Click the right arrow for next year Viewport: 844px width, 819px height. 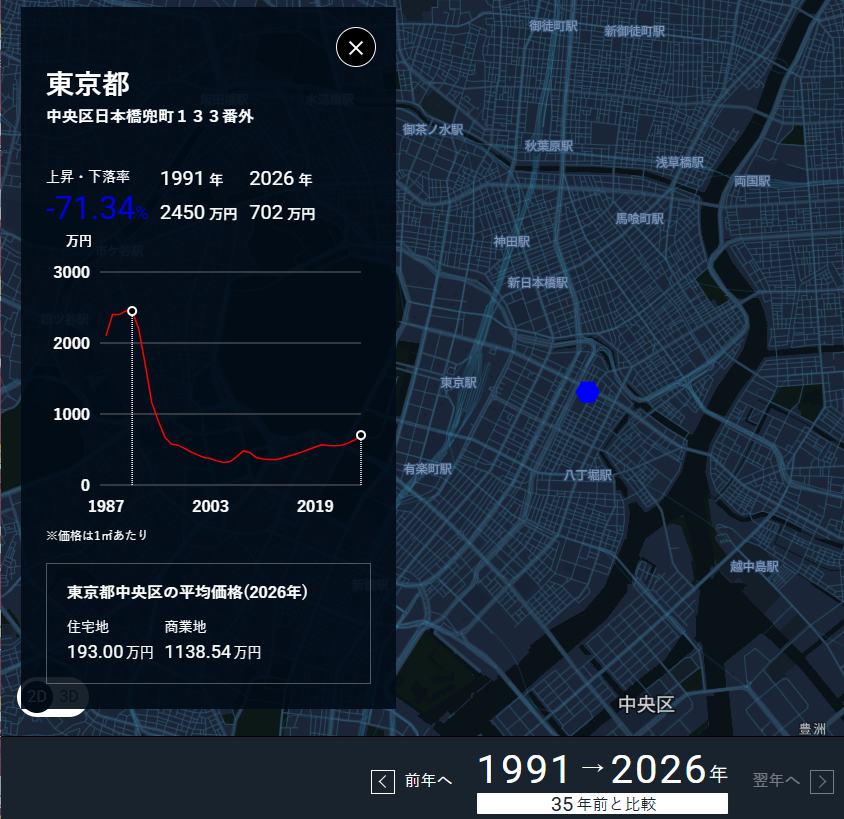822,781
